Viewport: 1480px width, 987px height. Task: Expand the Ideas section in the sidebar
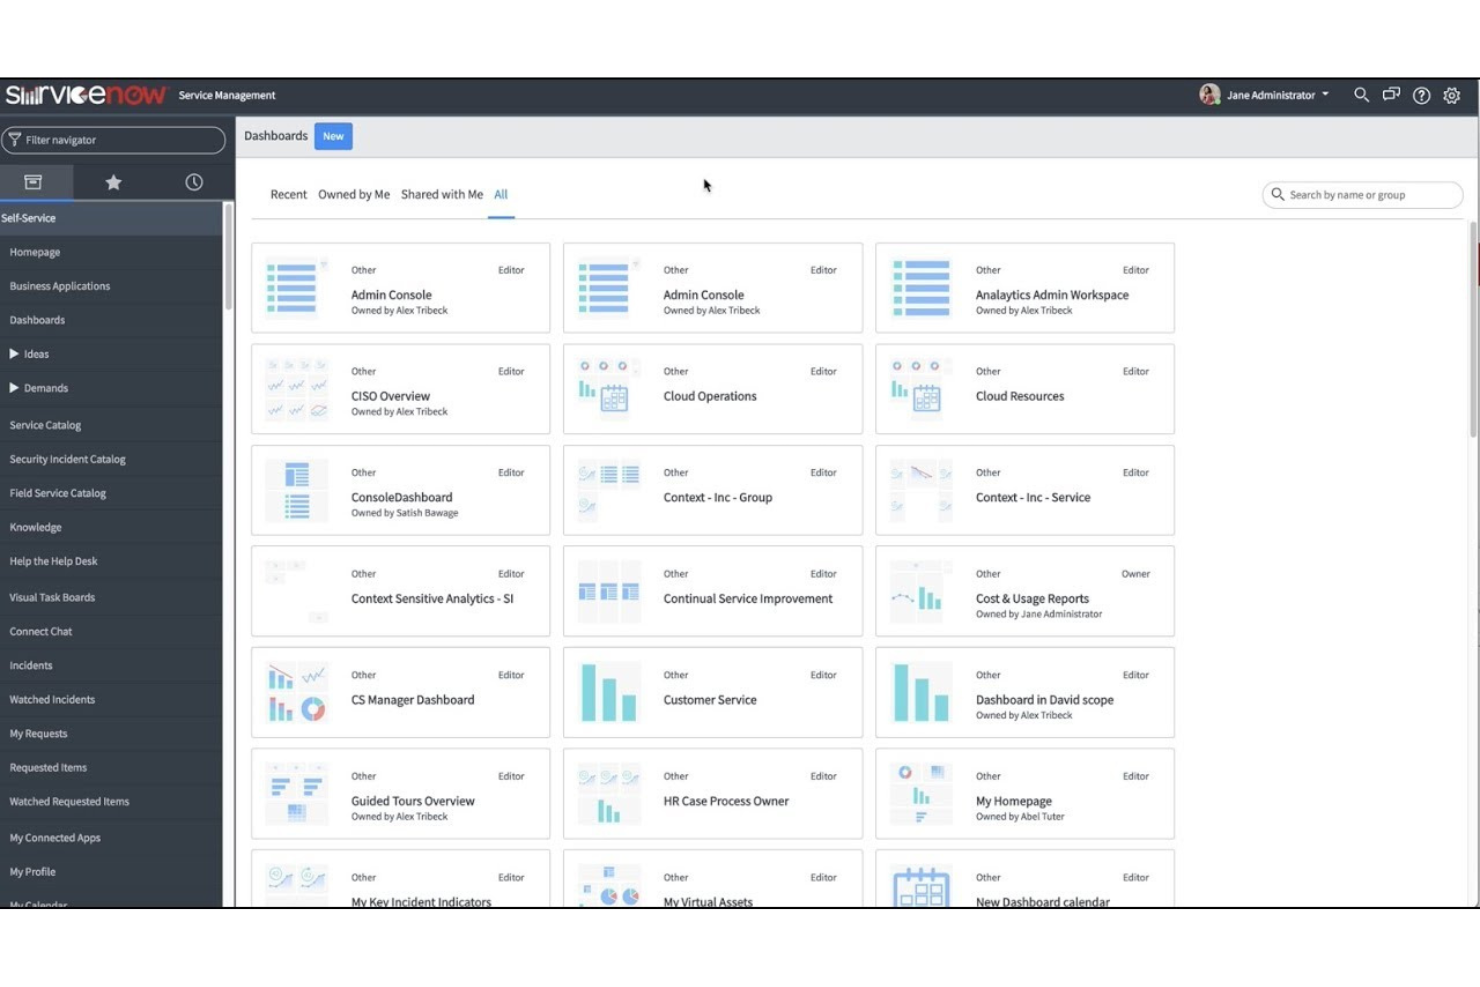[36, 353]
